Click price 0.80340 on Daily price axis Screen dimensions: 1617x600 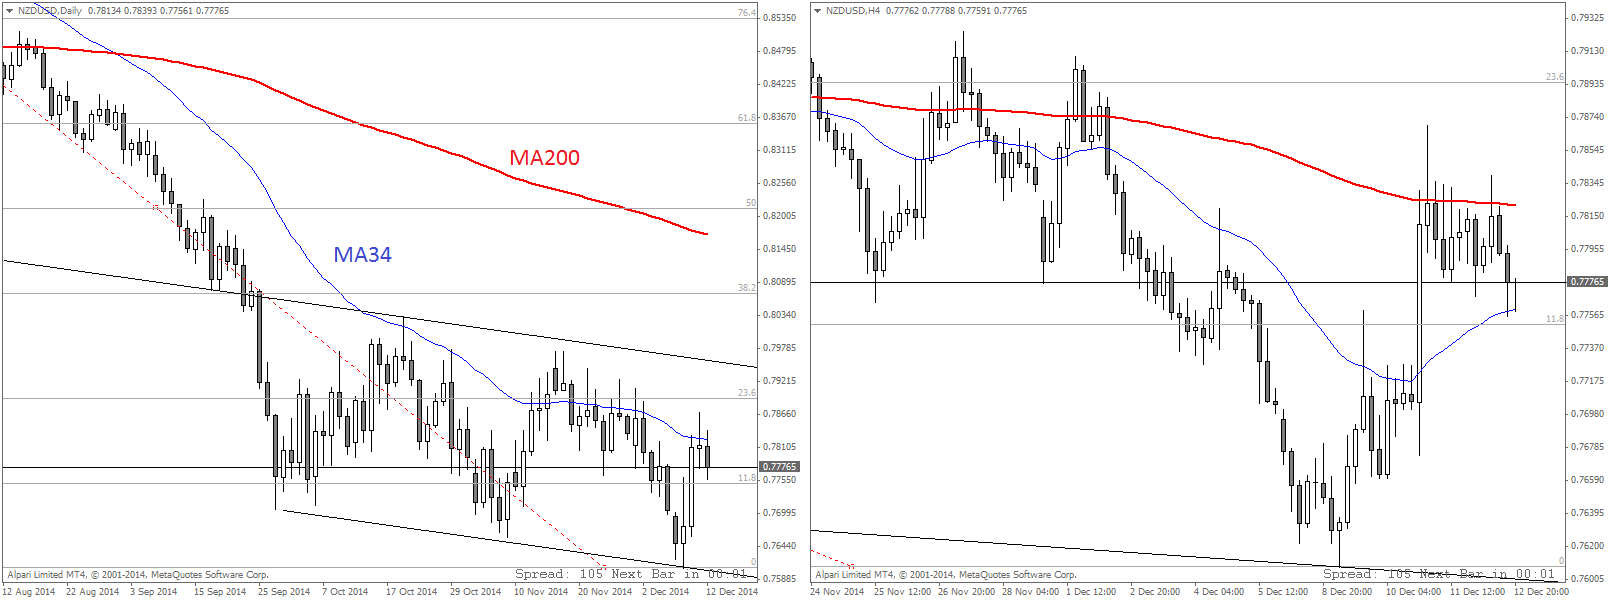click(780, 315)
